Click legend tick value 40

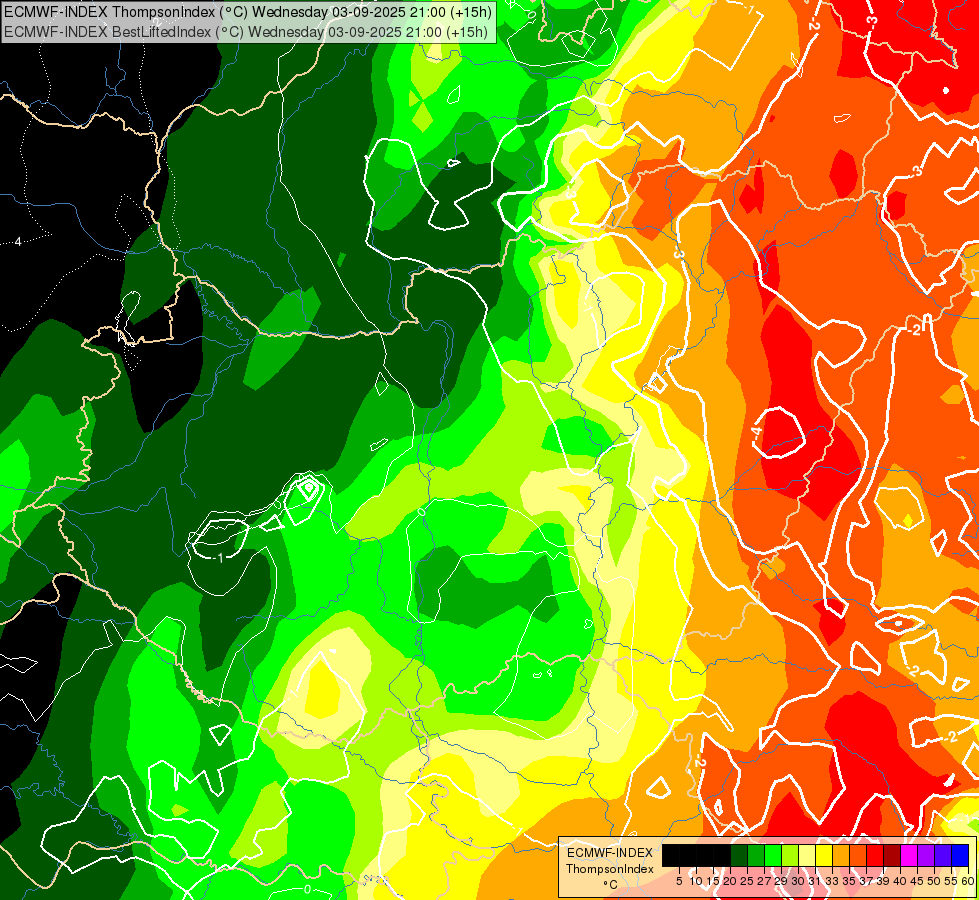900,881
